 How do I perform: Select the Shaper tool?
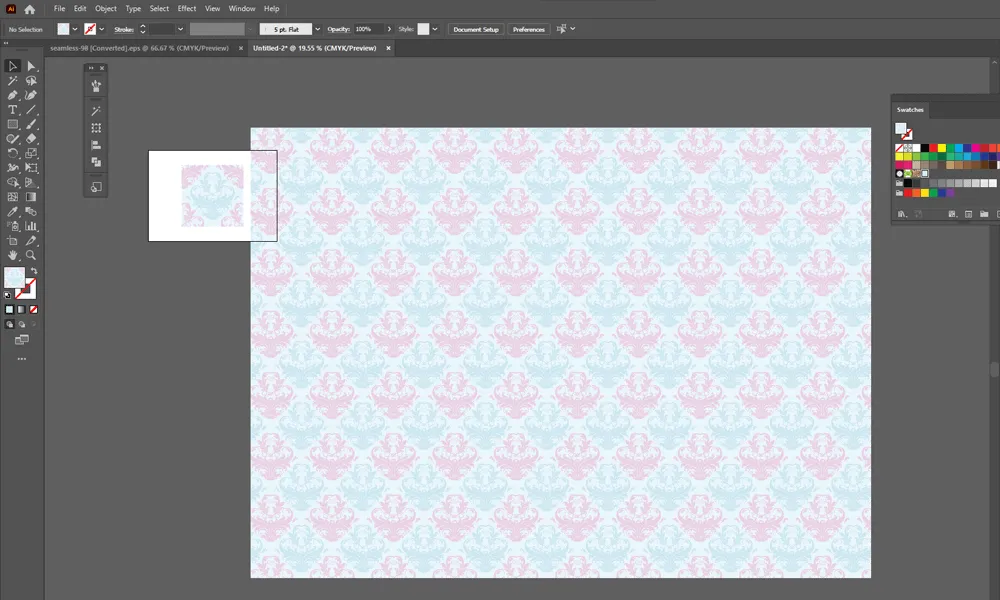pyautogui.click(x=12, y=138)
